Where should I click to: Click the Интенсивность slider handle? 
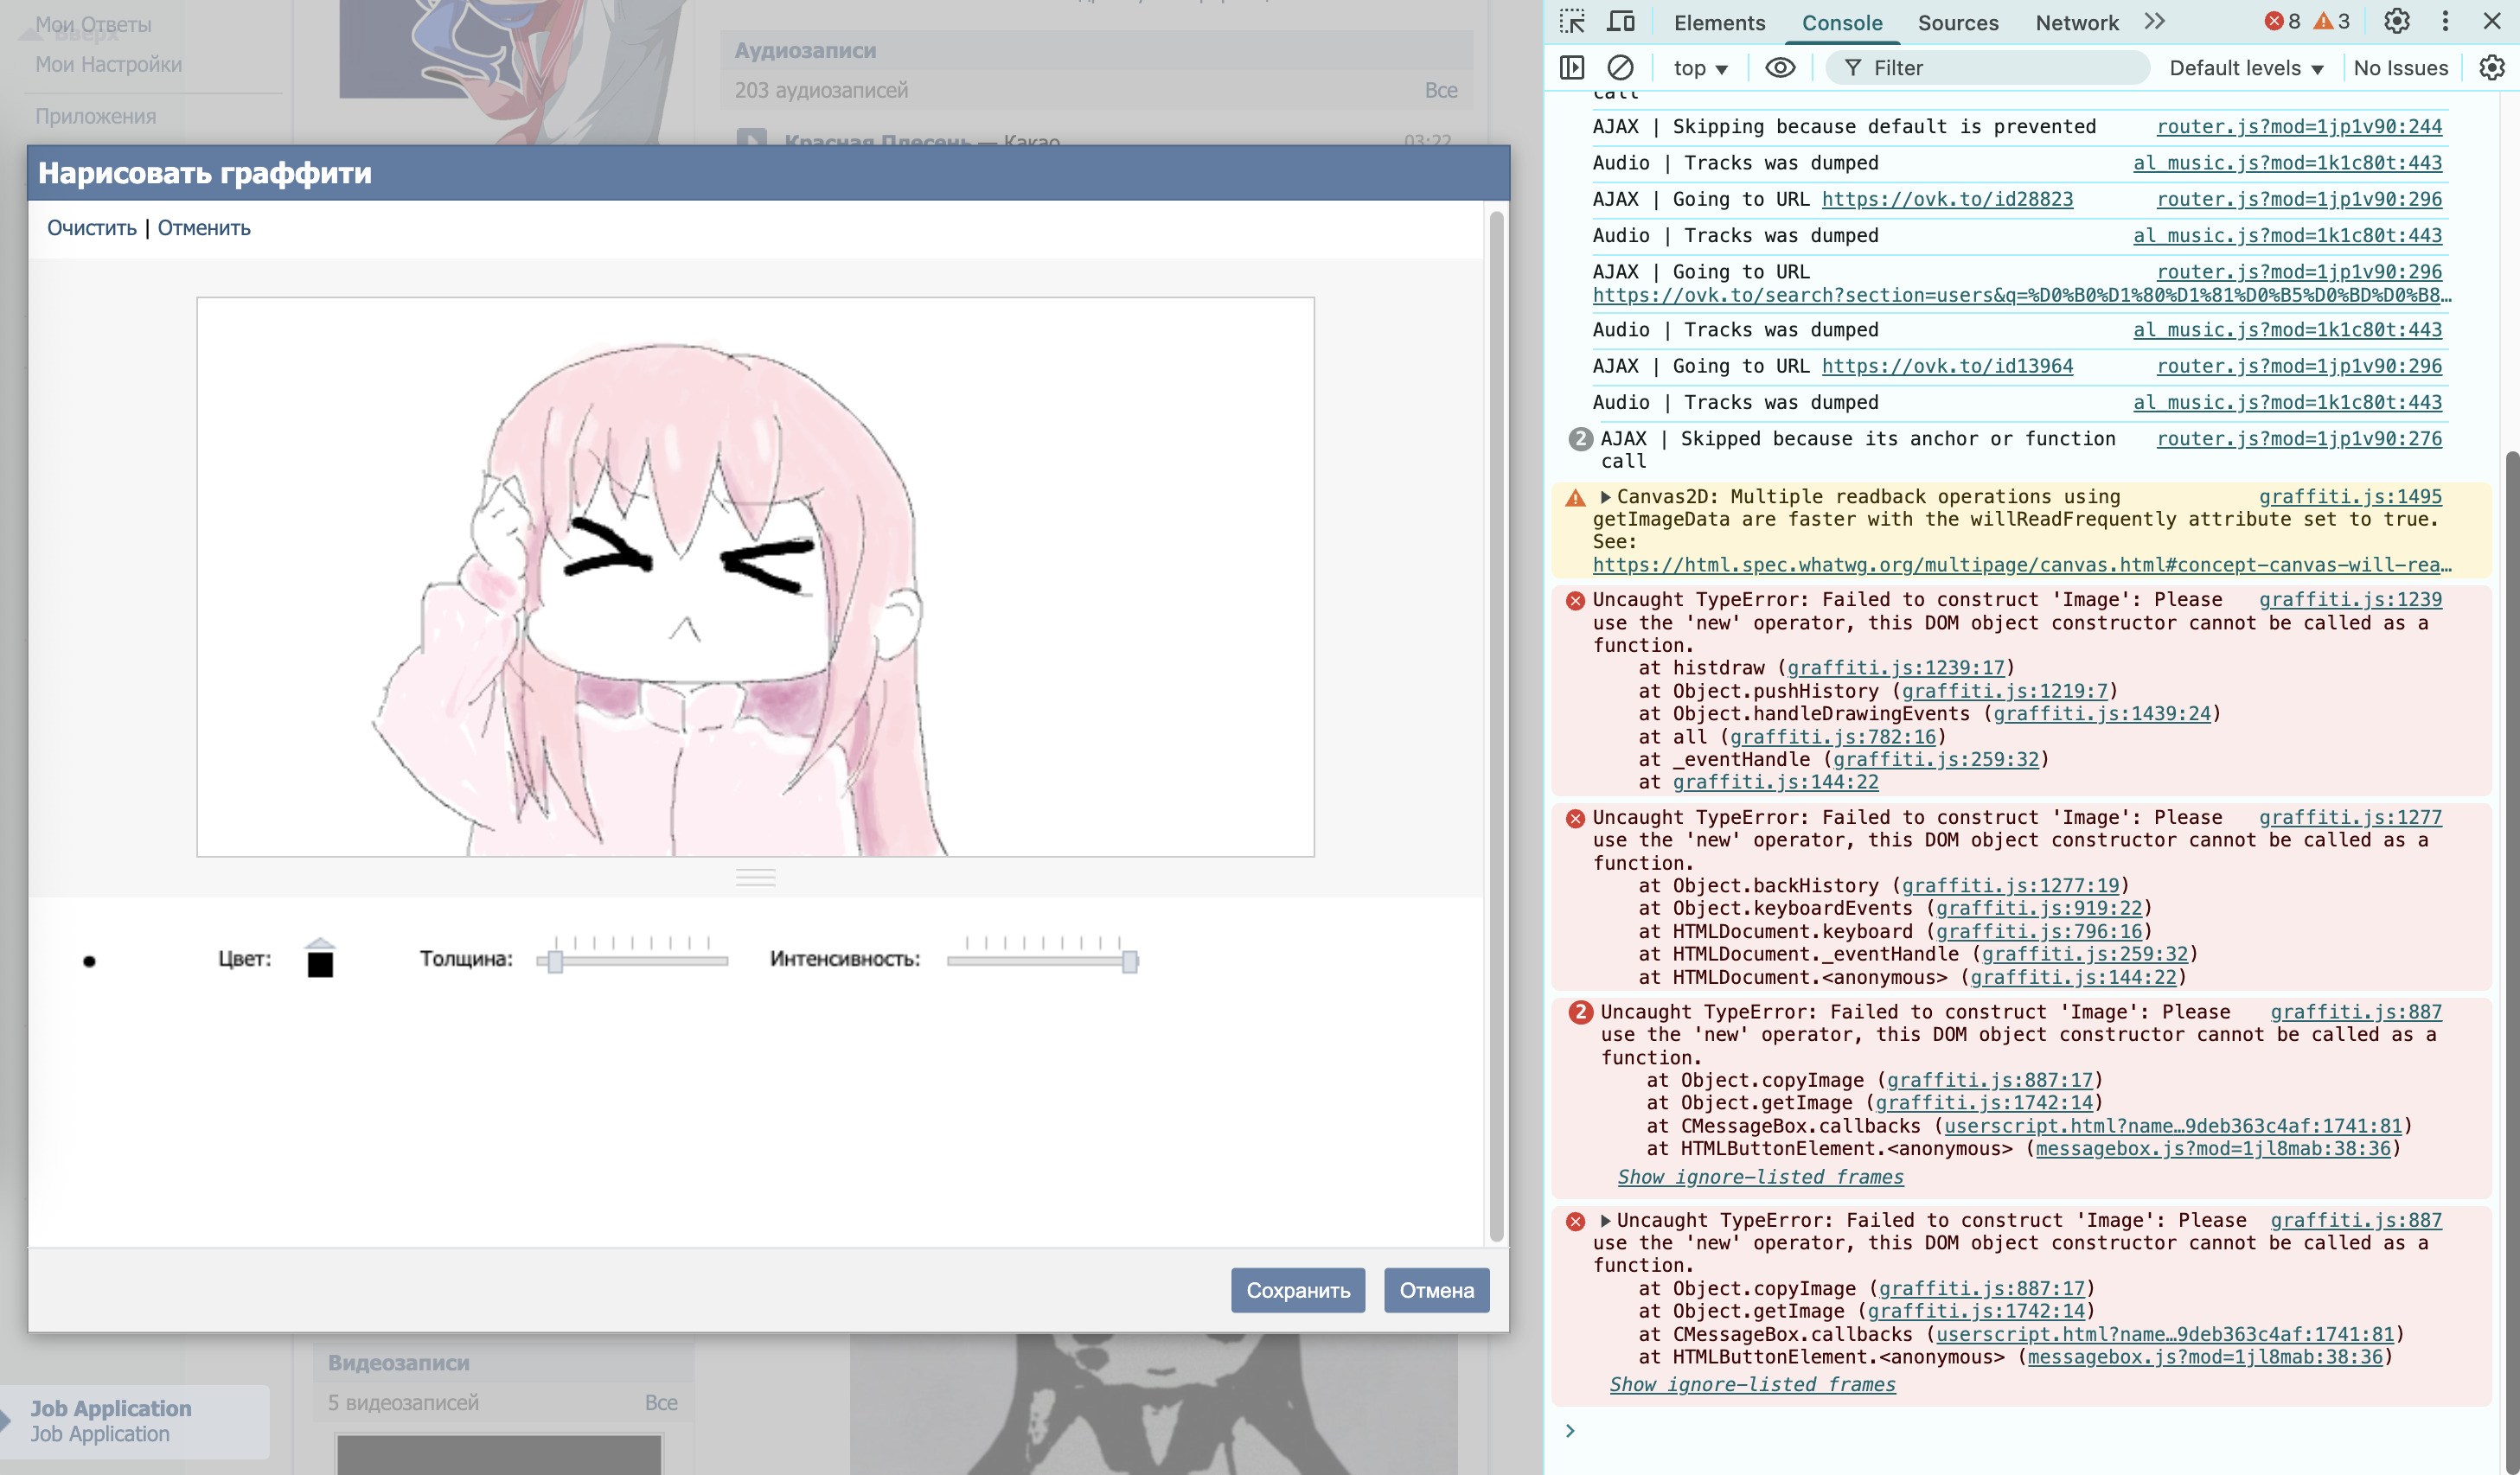coord(1129,961)
